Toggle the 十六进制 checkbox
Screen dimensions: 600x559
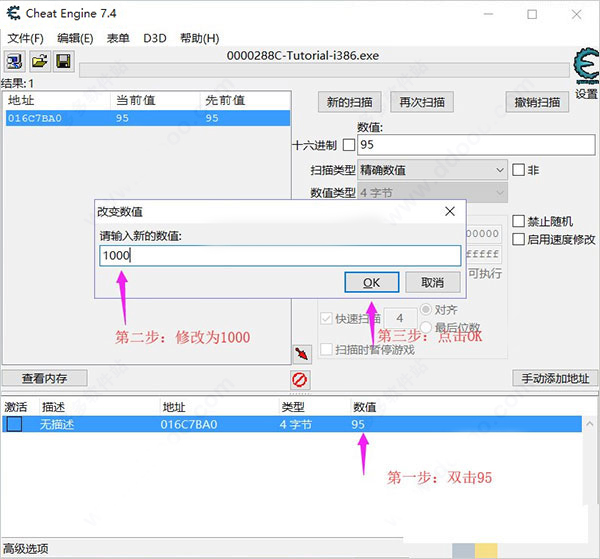[x=349, y=145]
